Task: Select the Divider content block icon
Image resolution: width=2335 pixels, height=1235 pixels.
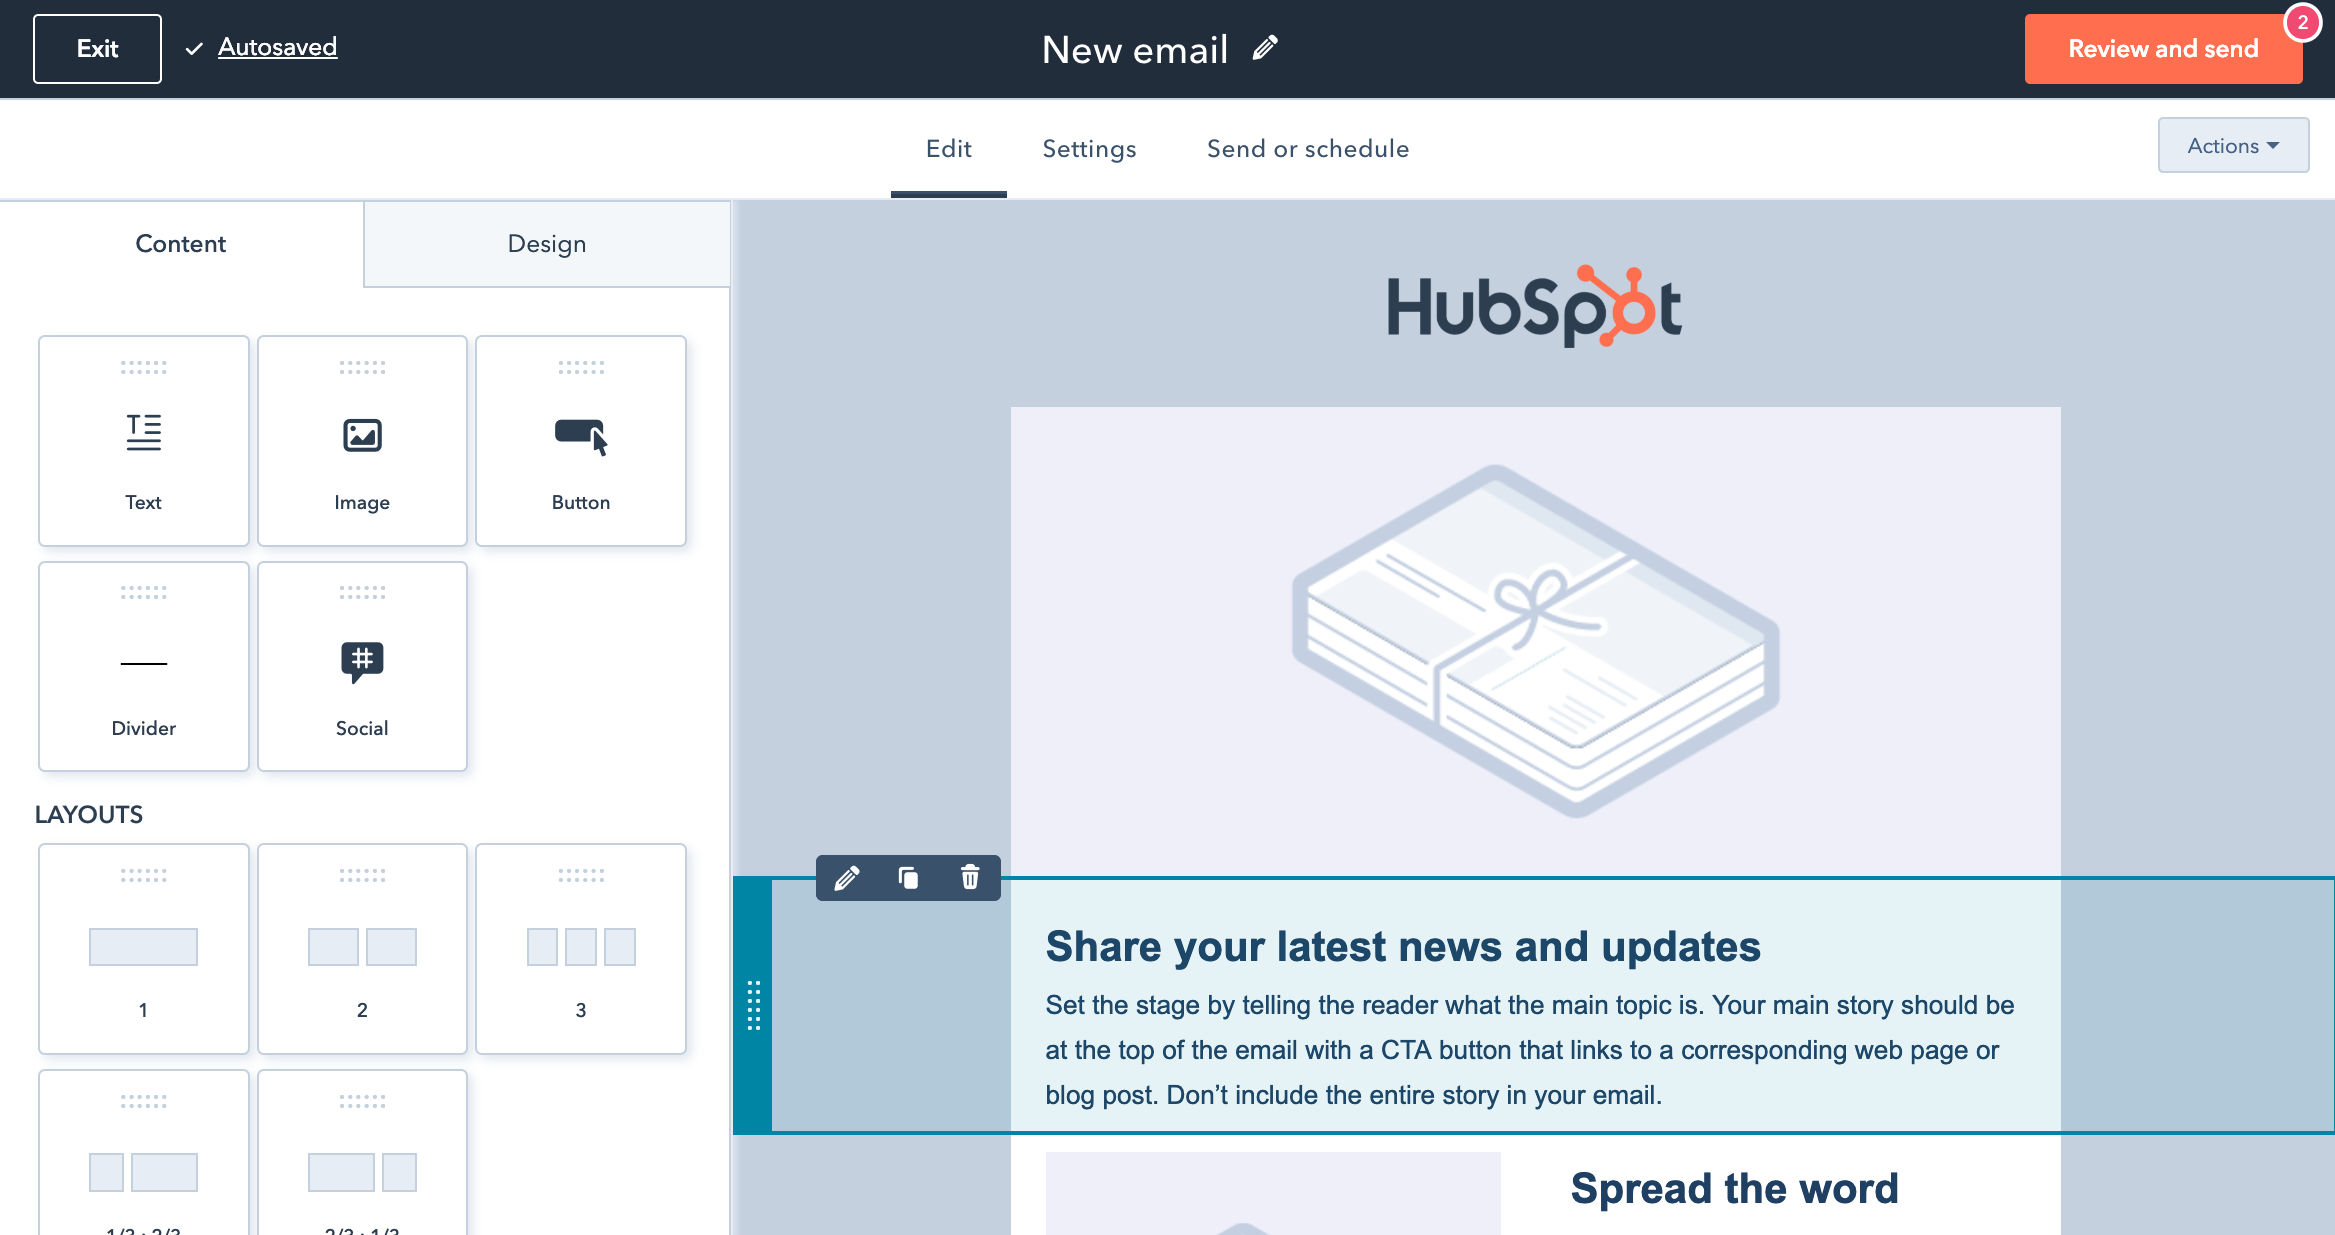Action: pyautogui.click(x=142, y=664)
